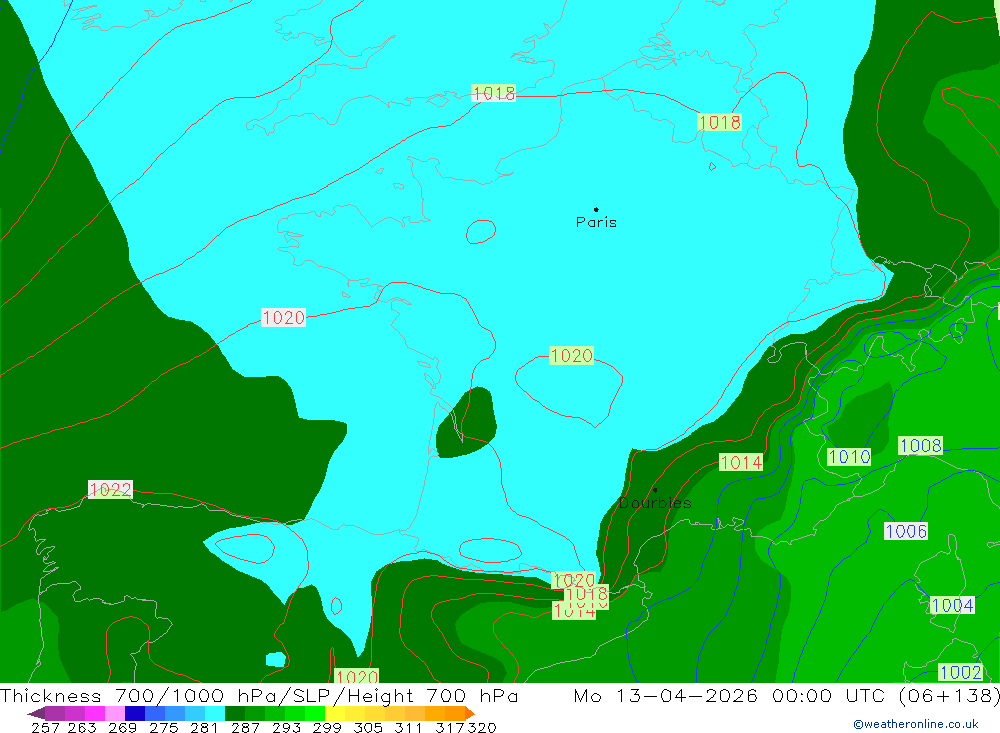Image resolution: width=1000 pixels, height=733 pixels.
Task: Click the Paris city label
Action: [596, 222]
